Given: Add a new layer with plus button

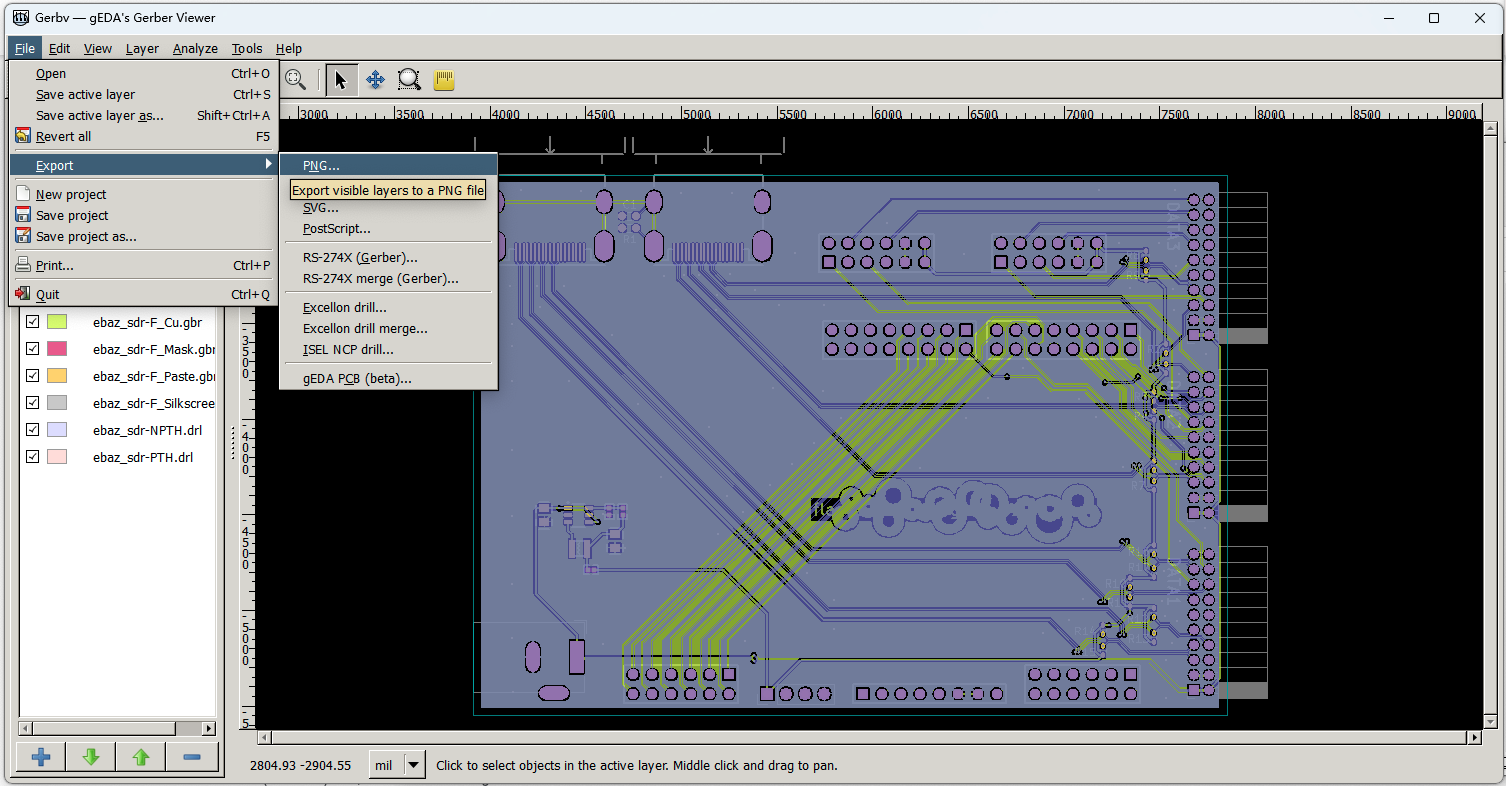Looking at the screenshot, I should coord(41,757).
